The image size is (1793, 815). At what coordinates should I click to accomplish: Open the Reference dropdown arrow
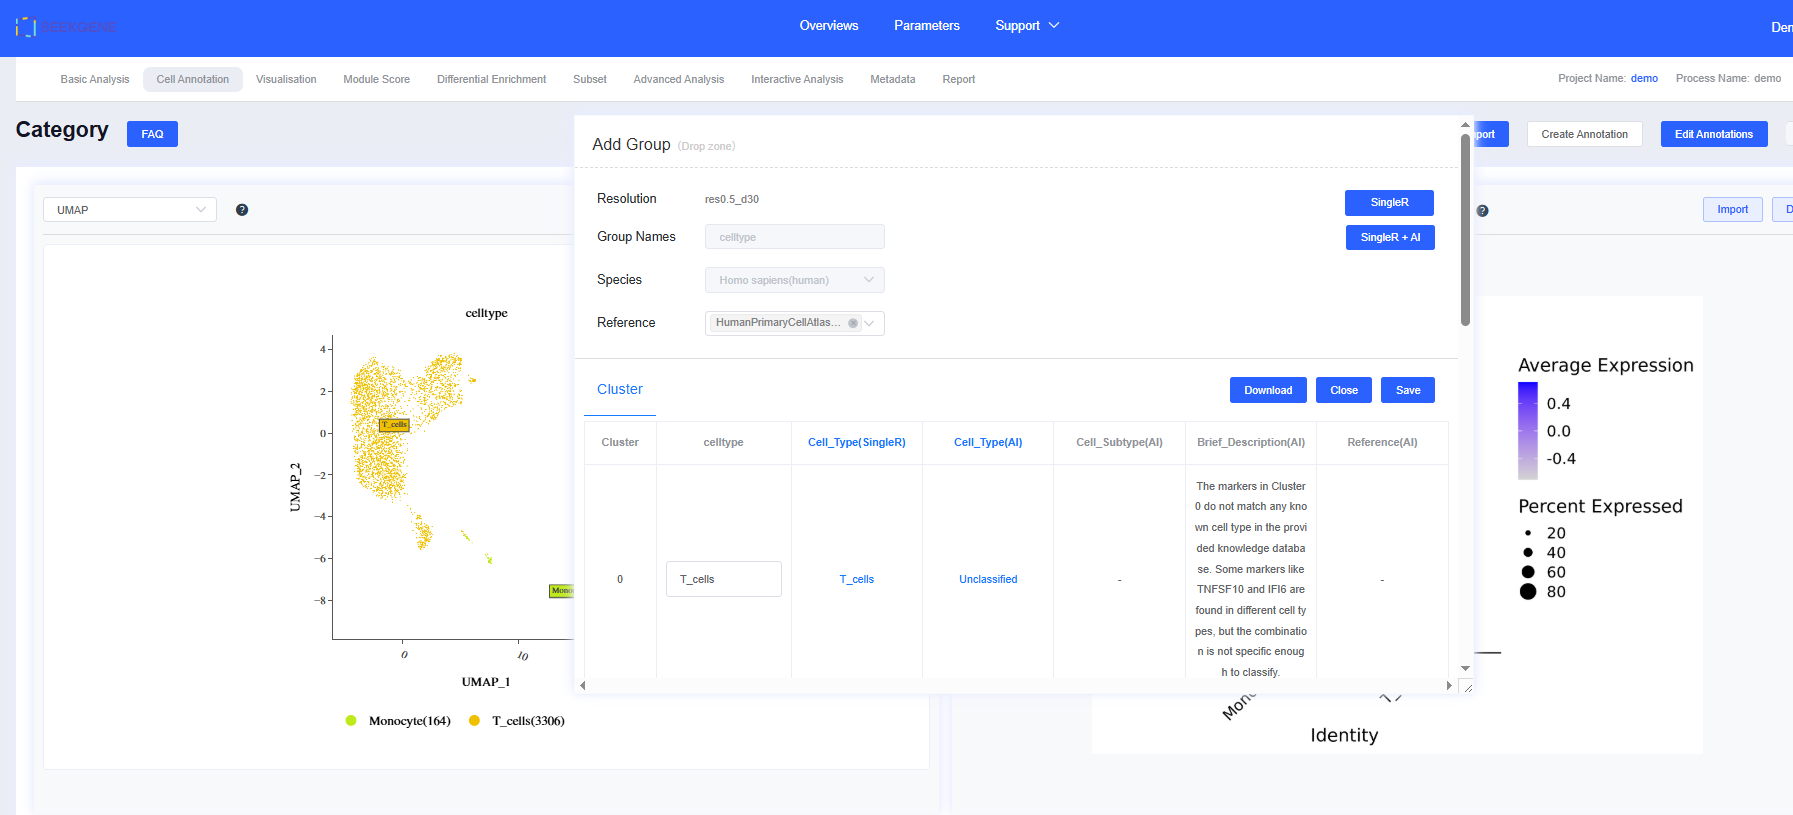[x=870, y=323]
